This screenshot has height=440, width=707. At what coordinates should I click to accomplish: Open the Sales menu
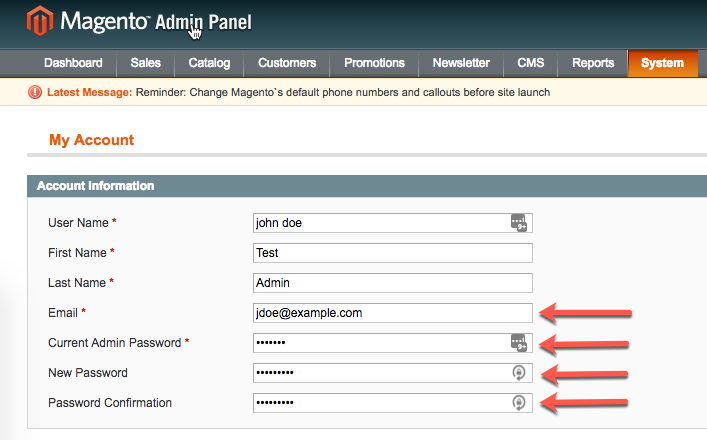coord(145,63)
